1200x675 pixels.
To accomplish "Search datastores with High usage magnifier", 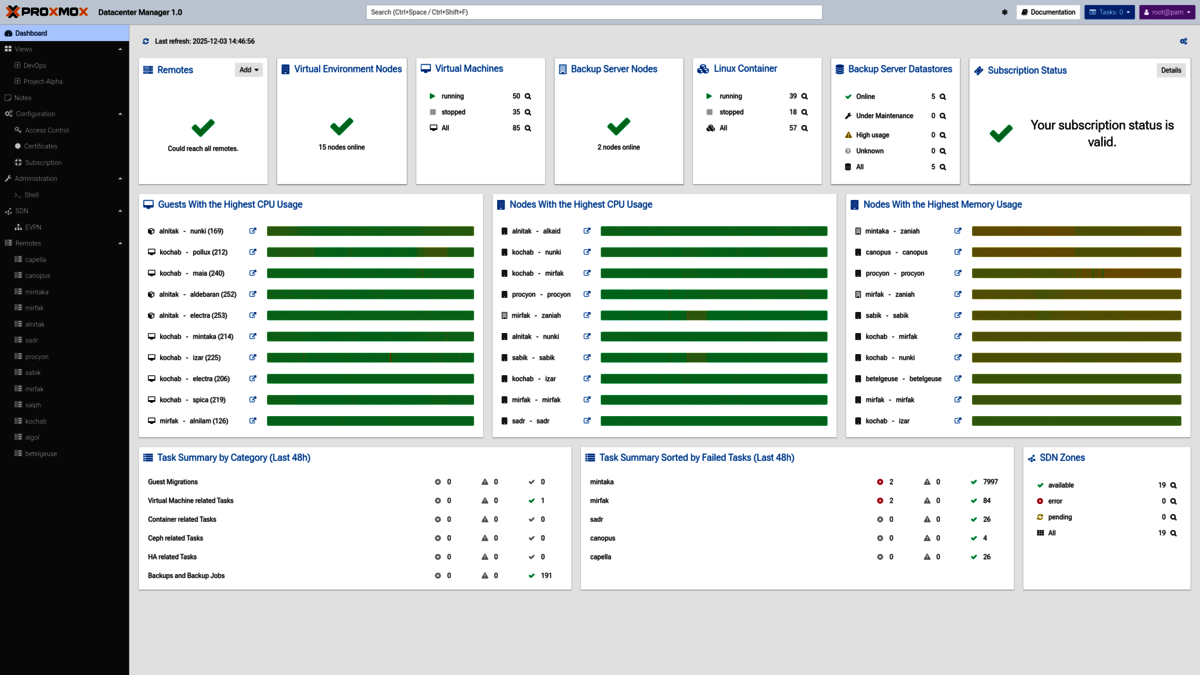I will (942, 135).
